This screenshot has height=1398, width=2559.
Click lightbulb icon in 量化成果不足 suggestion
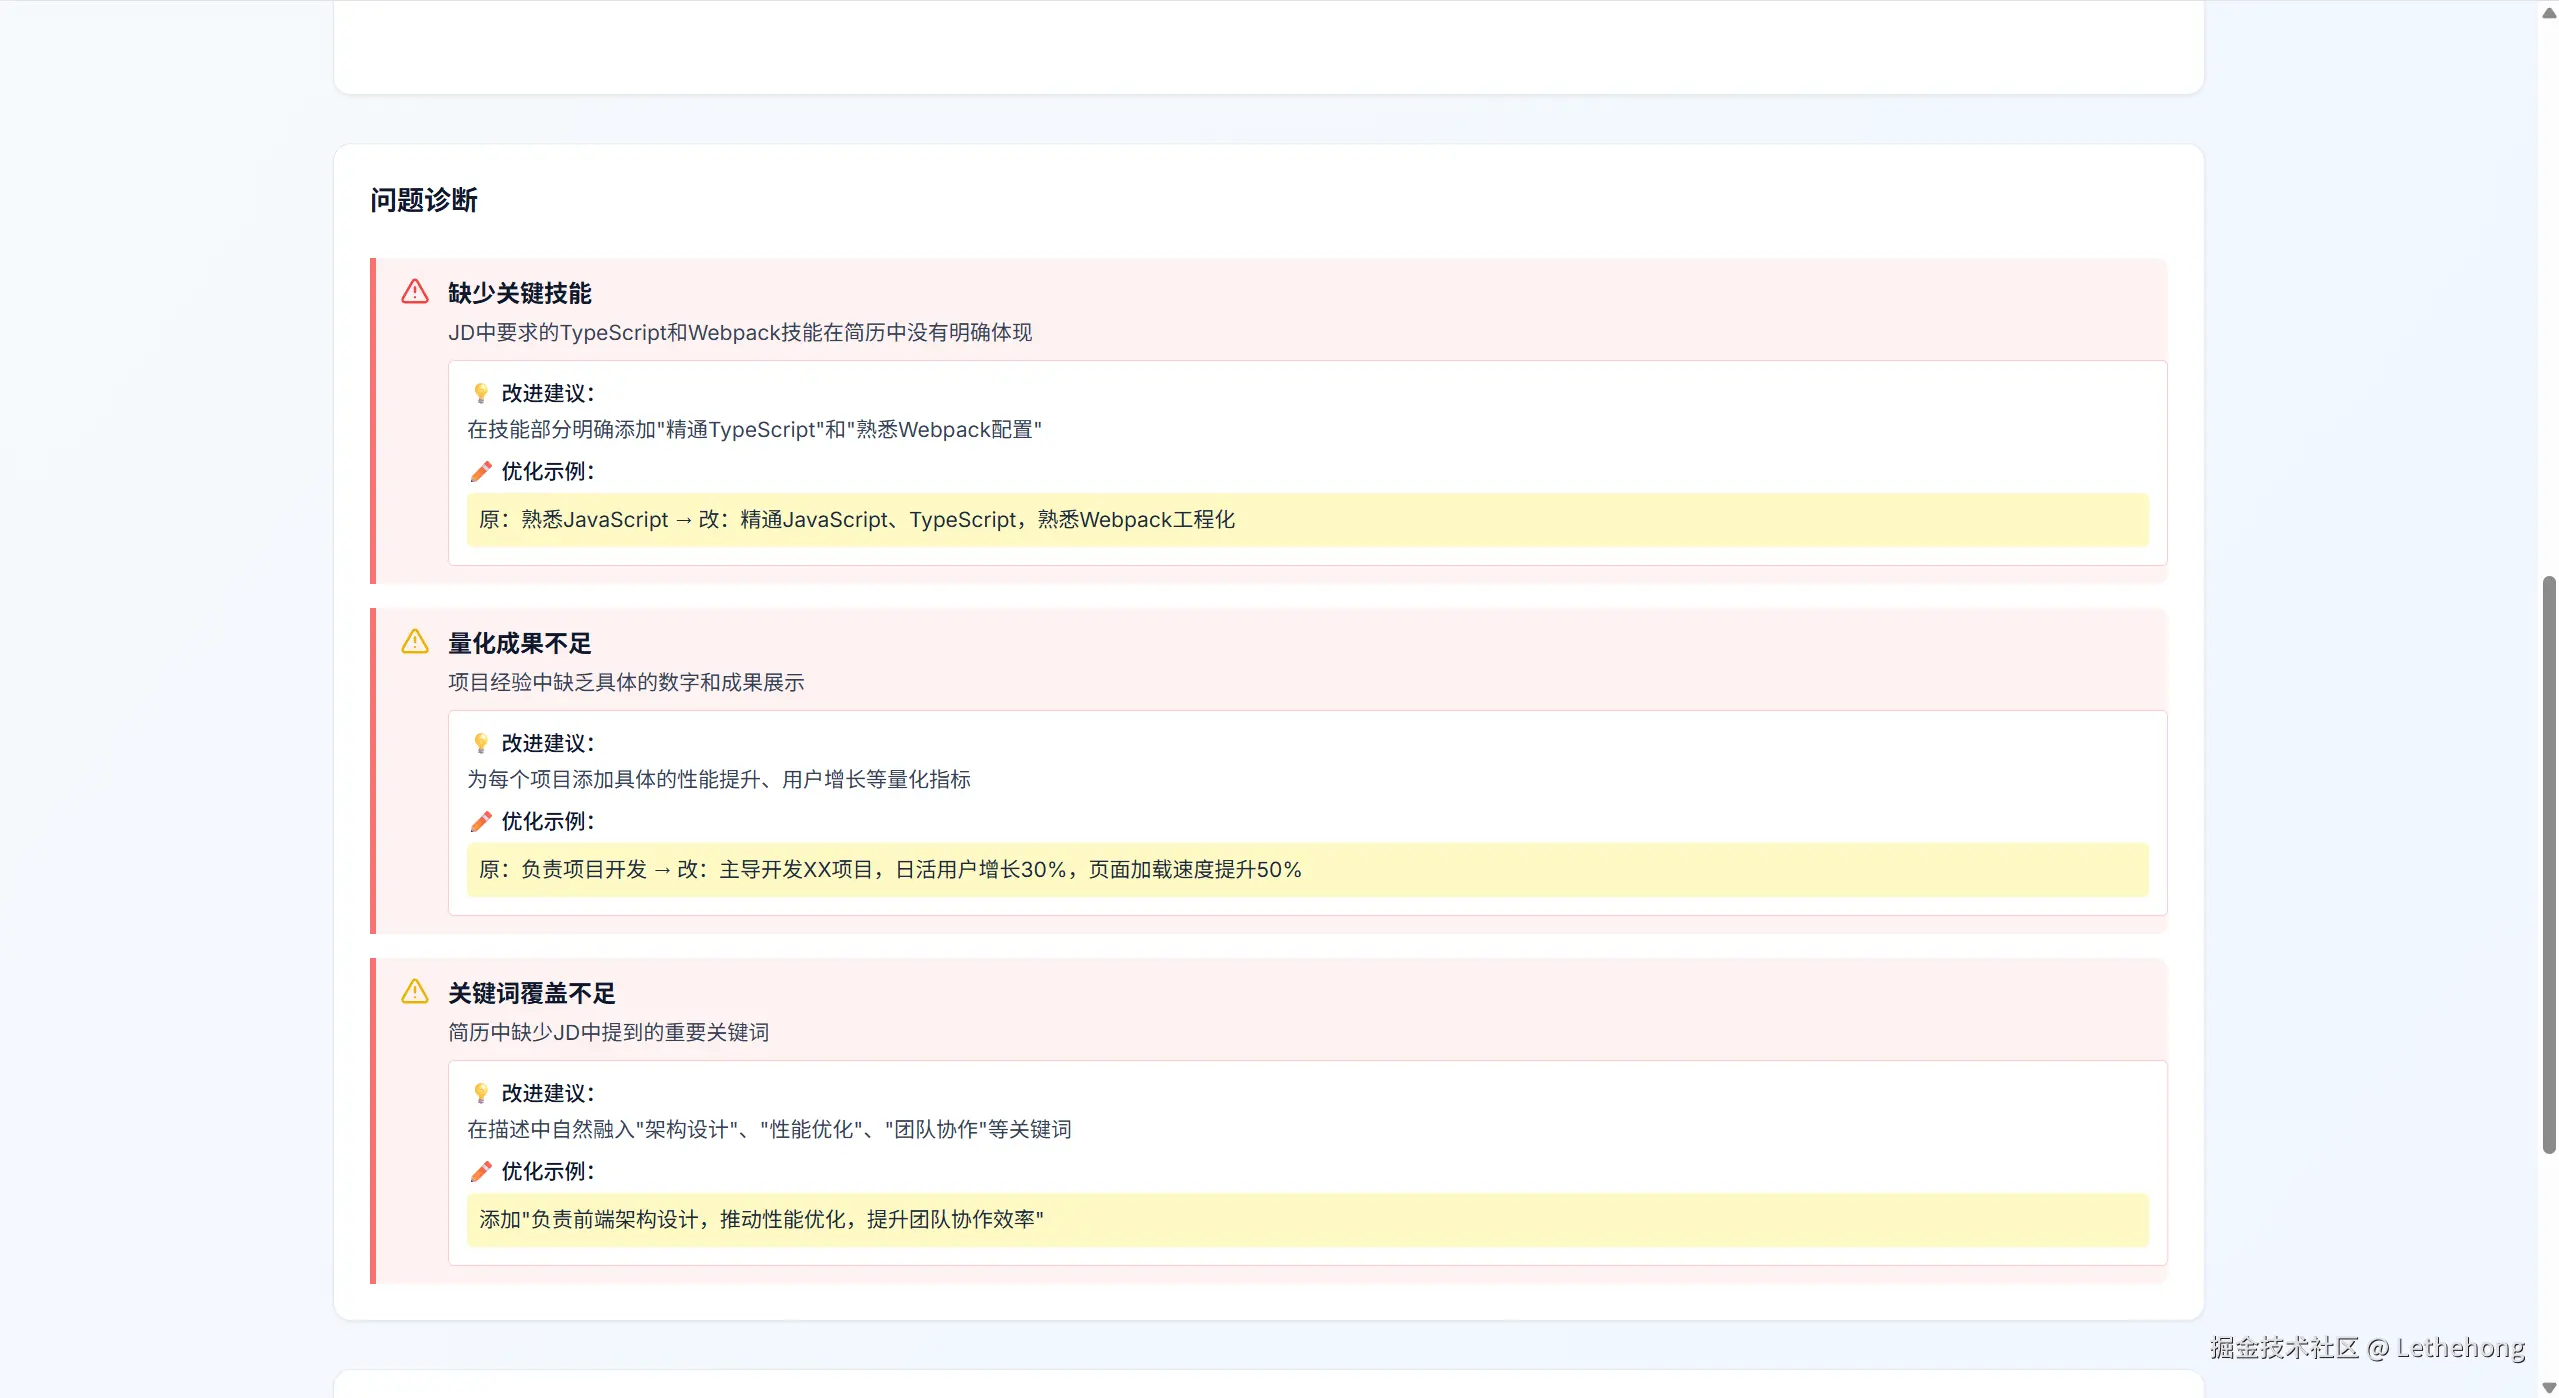coord(481,743)
